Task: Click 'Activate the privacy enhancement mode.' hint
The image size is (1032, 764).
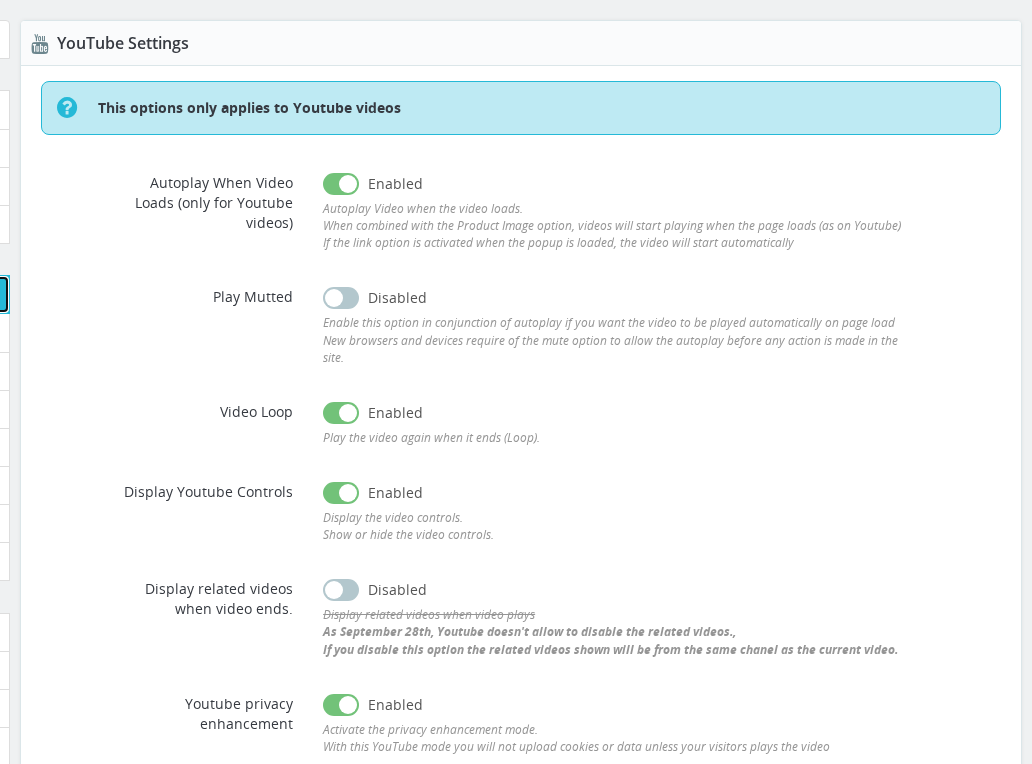Action: (430, 730)
